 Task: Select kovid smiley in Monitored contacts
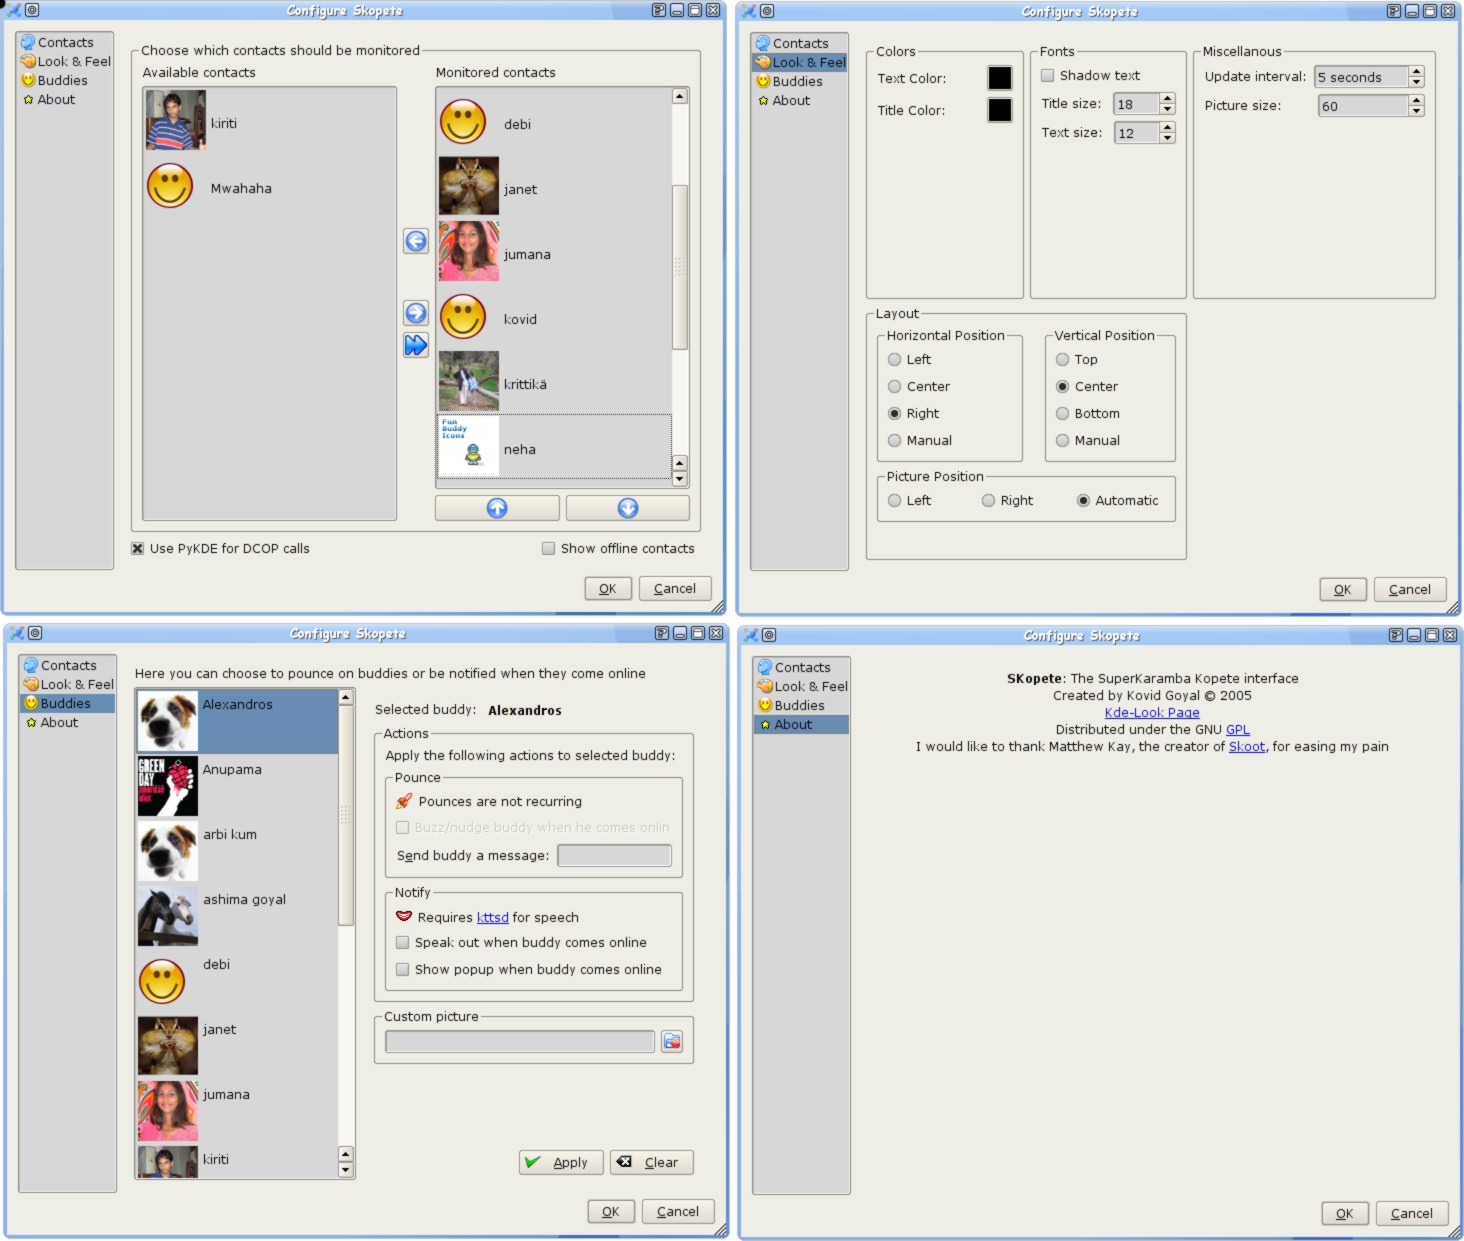[463, 317]
